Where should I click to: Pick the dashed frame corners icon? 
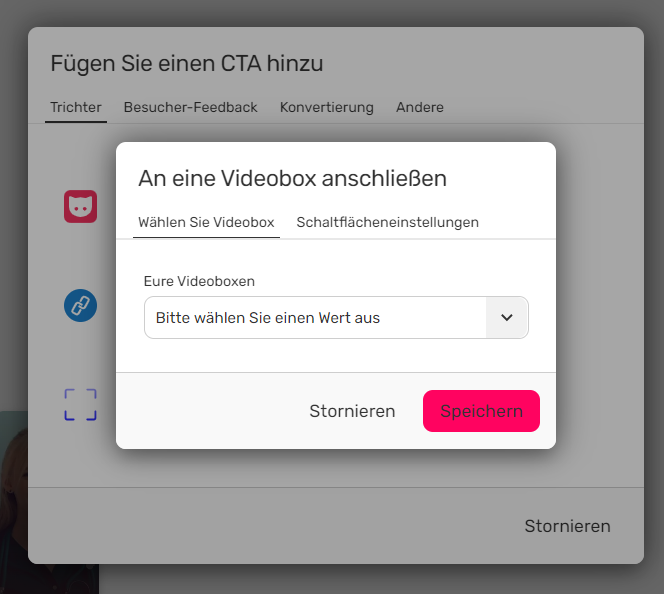coord(80,404)
